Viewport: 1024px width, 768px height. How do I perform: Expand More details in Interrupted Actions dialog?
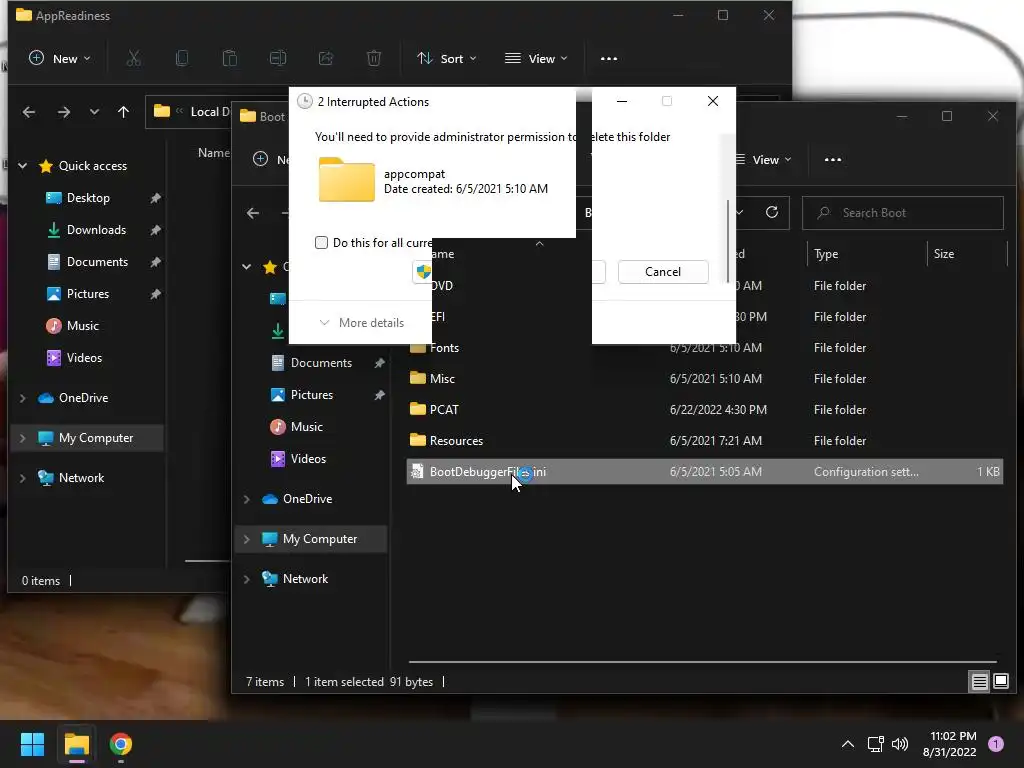click(361, 323)
